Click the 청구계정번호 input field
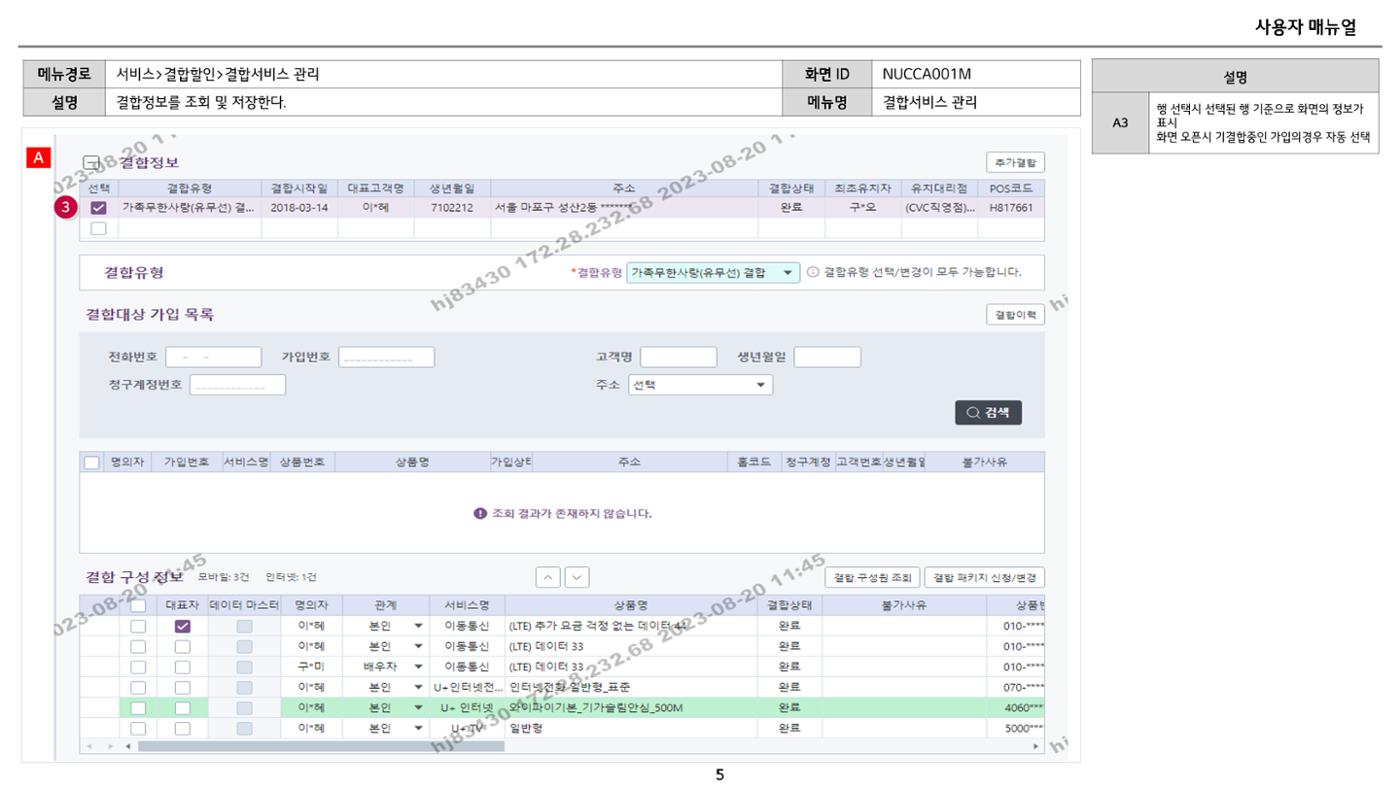Screen dimensions: 1400x788 (237, 385)
